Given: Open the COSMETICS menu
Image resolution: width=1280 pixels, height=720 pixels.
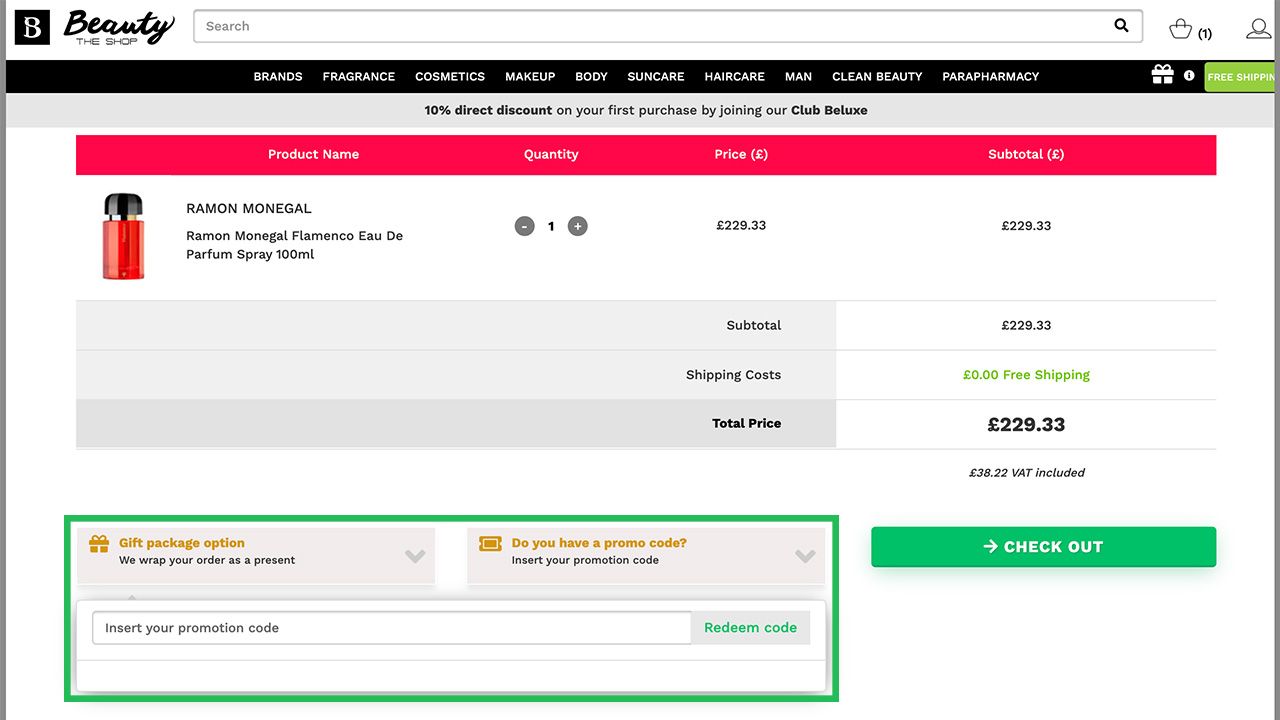Looking at the screenshot, I should 450,76.
